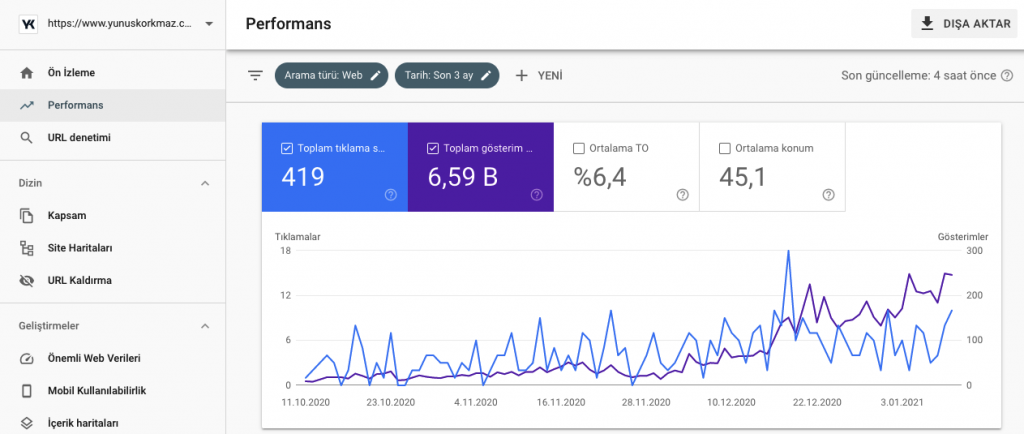Uncheck the Toplam tıklama checkbox

coord(287,149)
